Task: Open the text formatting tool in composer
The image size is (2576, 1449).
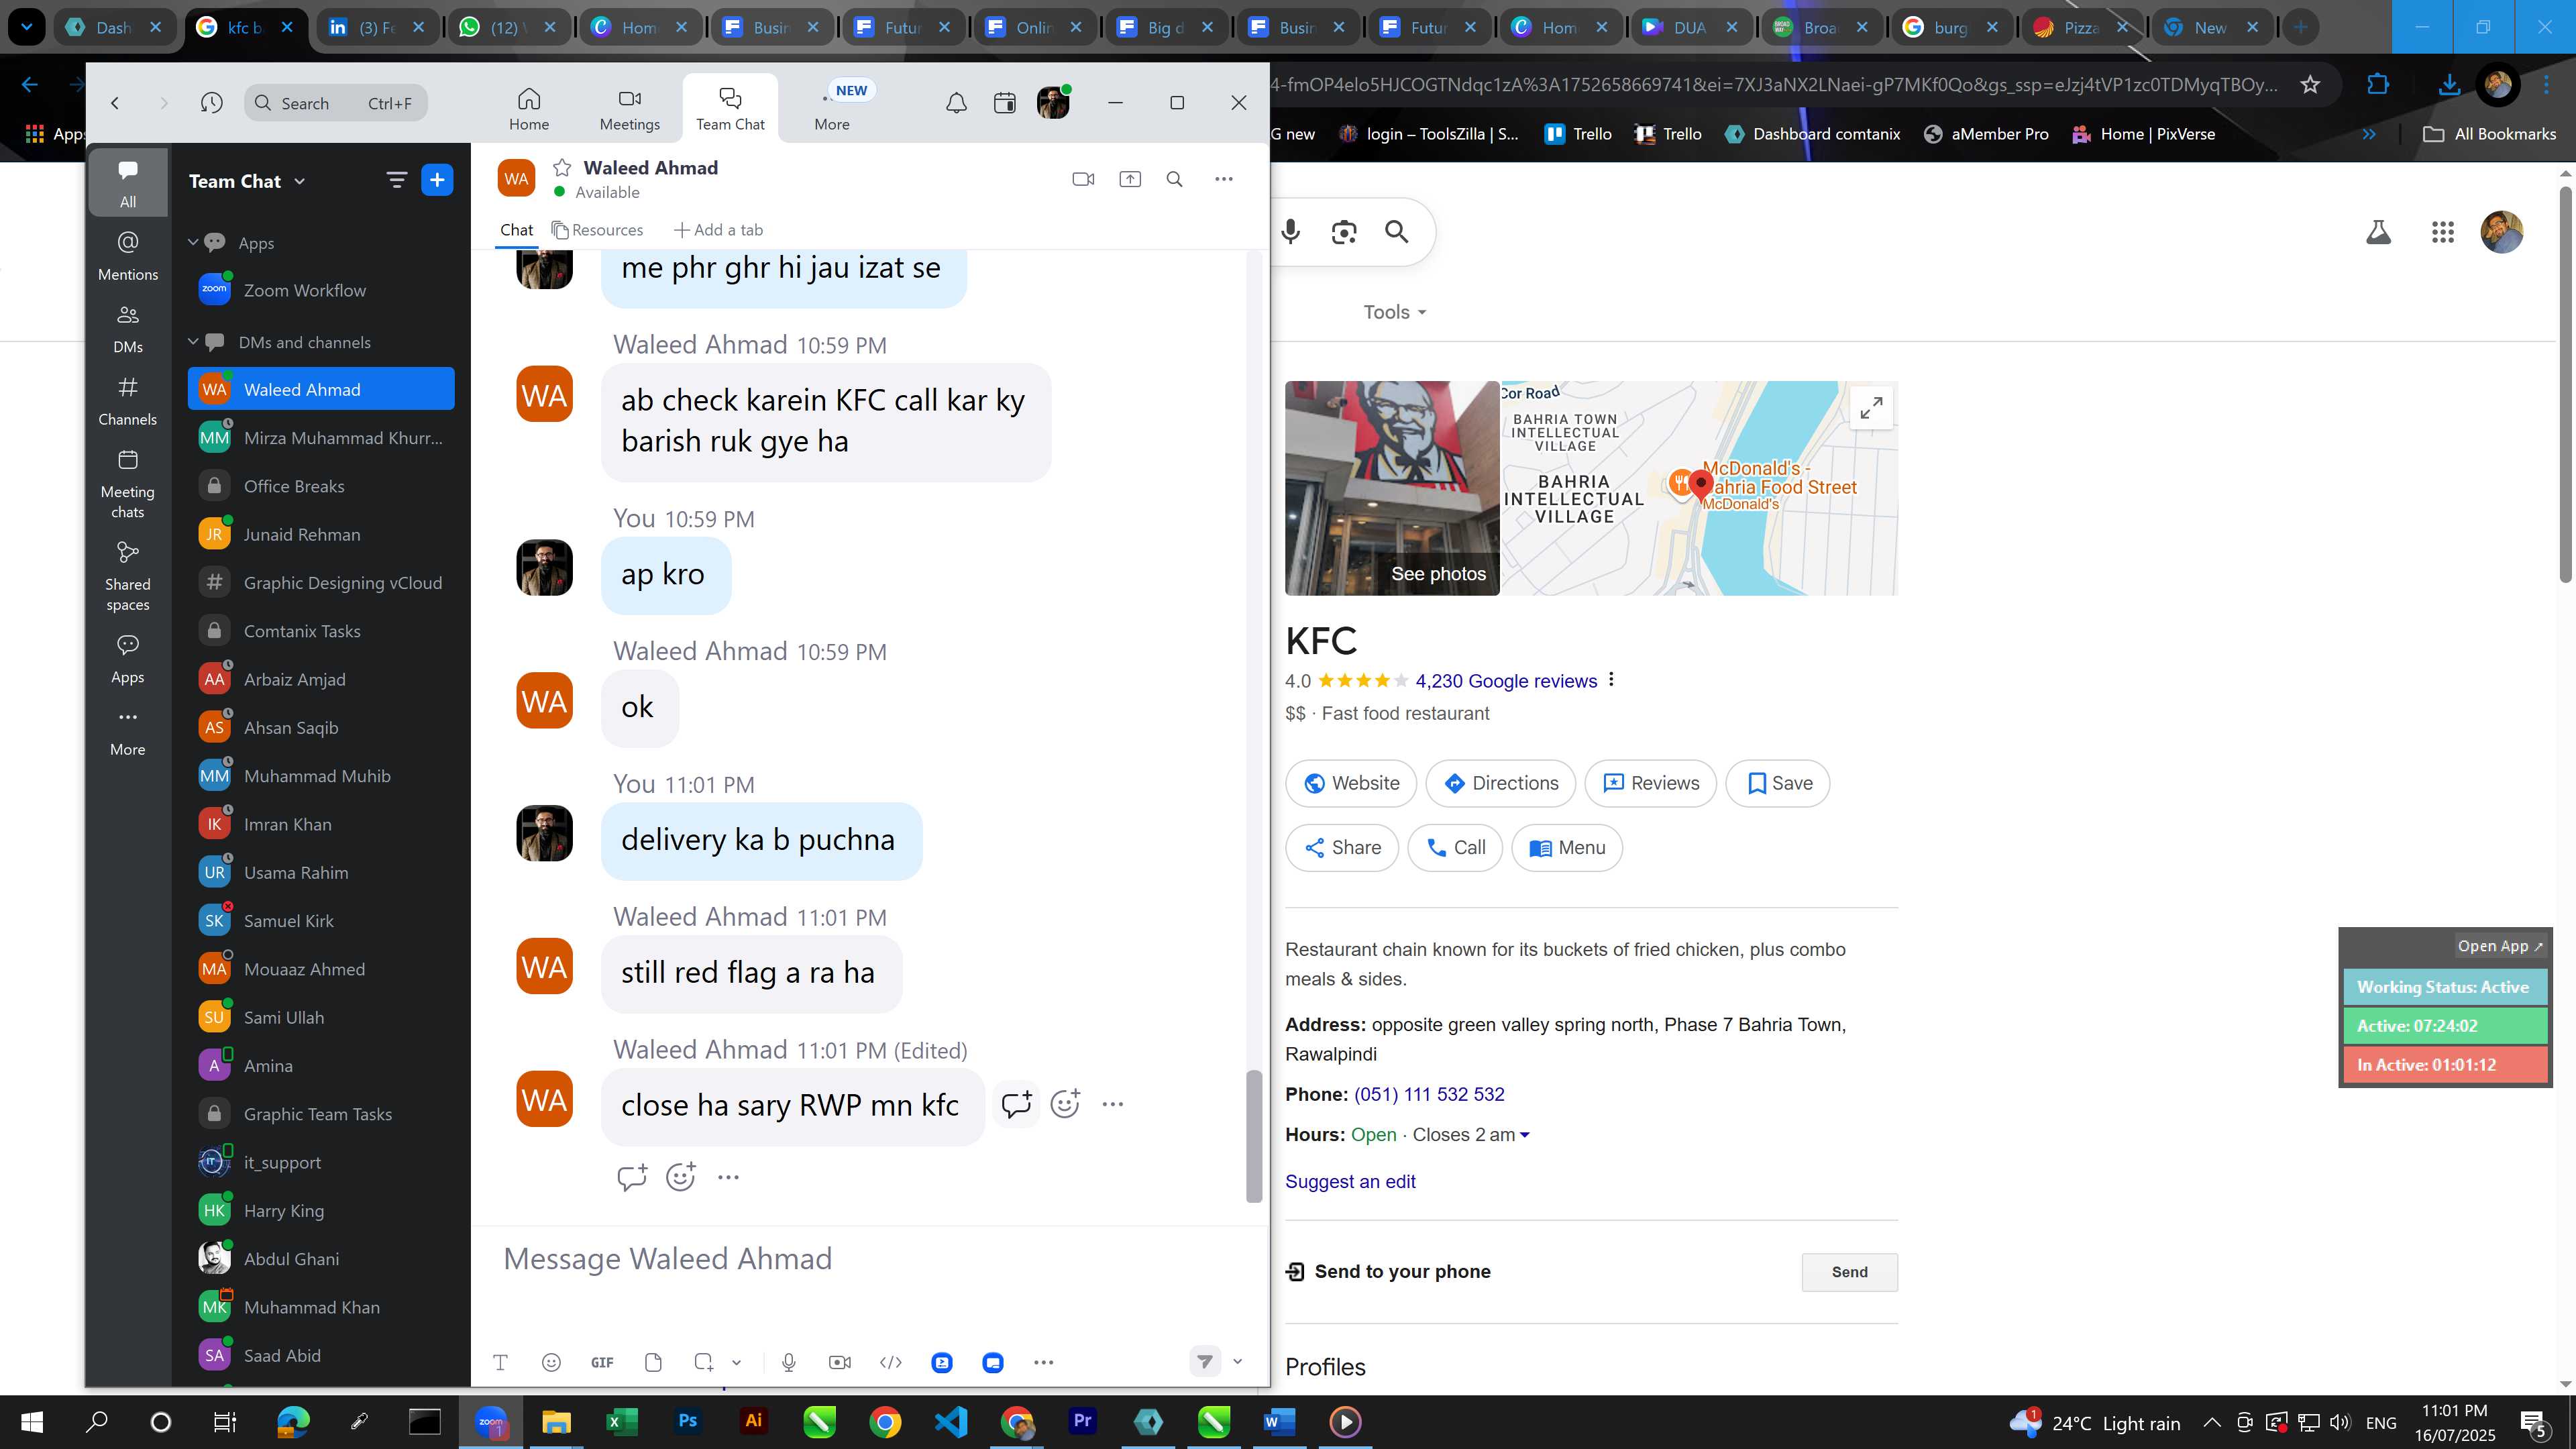Action: (500, 1362)
